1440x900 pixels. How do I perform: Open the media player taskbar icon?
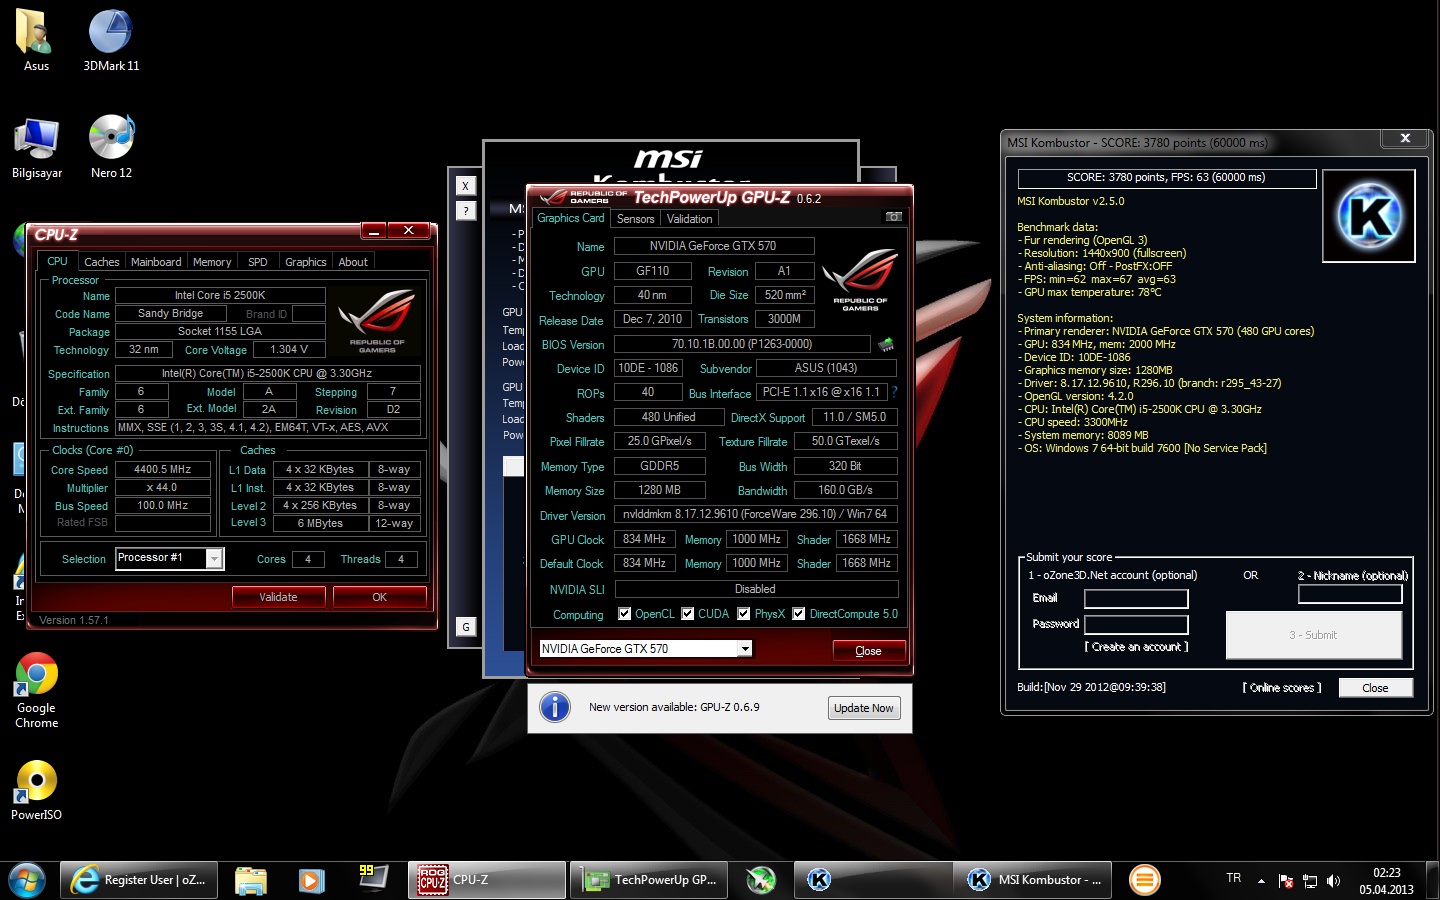pyautogui.click(x=311, y=880)
